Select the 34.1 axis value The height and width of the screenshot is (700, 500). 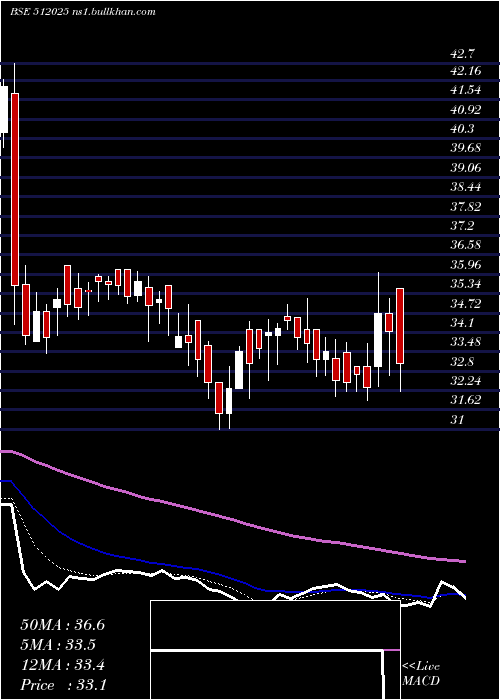(x=463, y=322)
